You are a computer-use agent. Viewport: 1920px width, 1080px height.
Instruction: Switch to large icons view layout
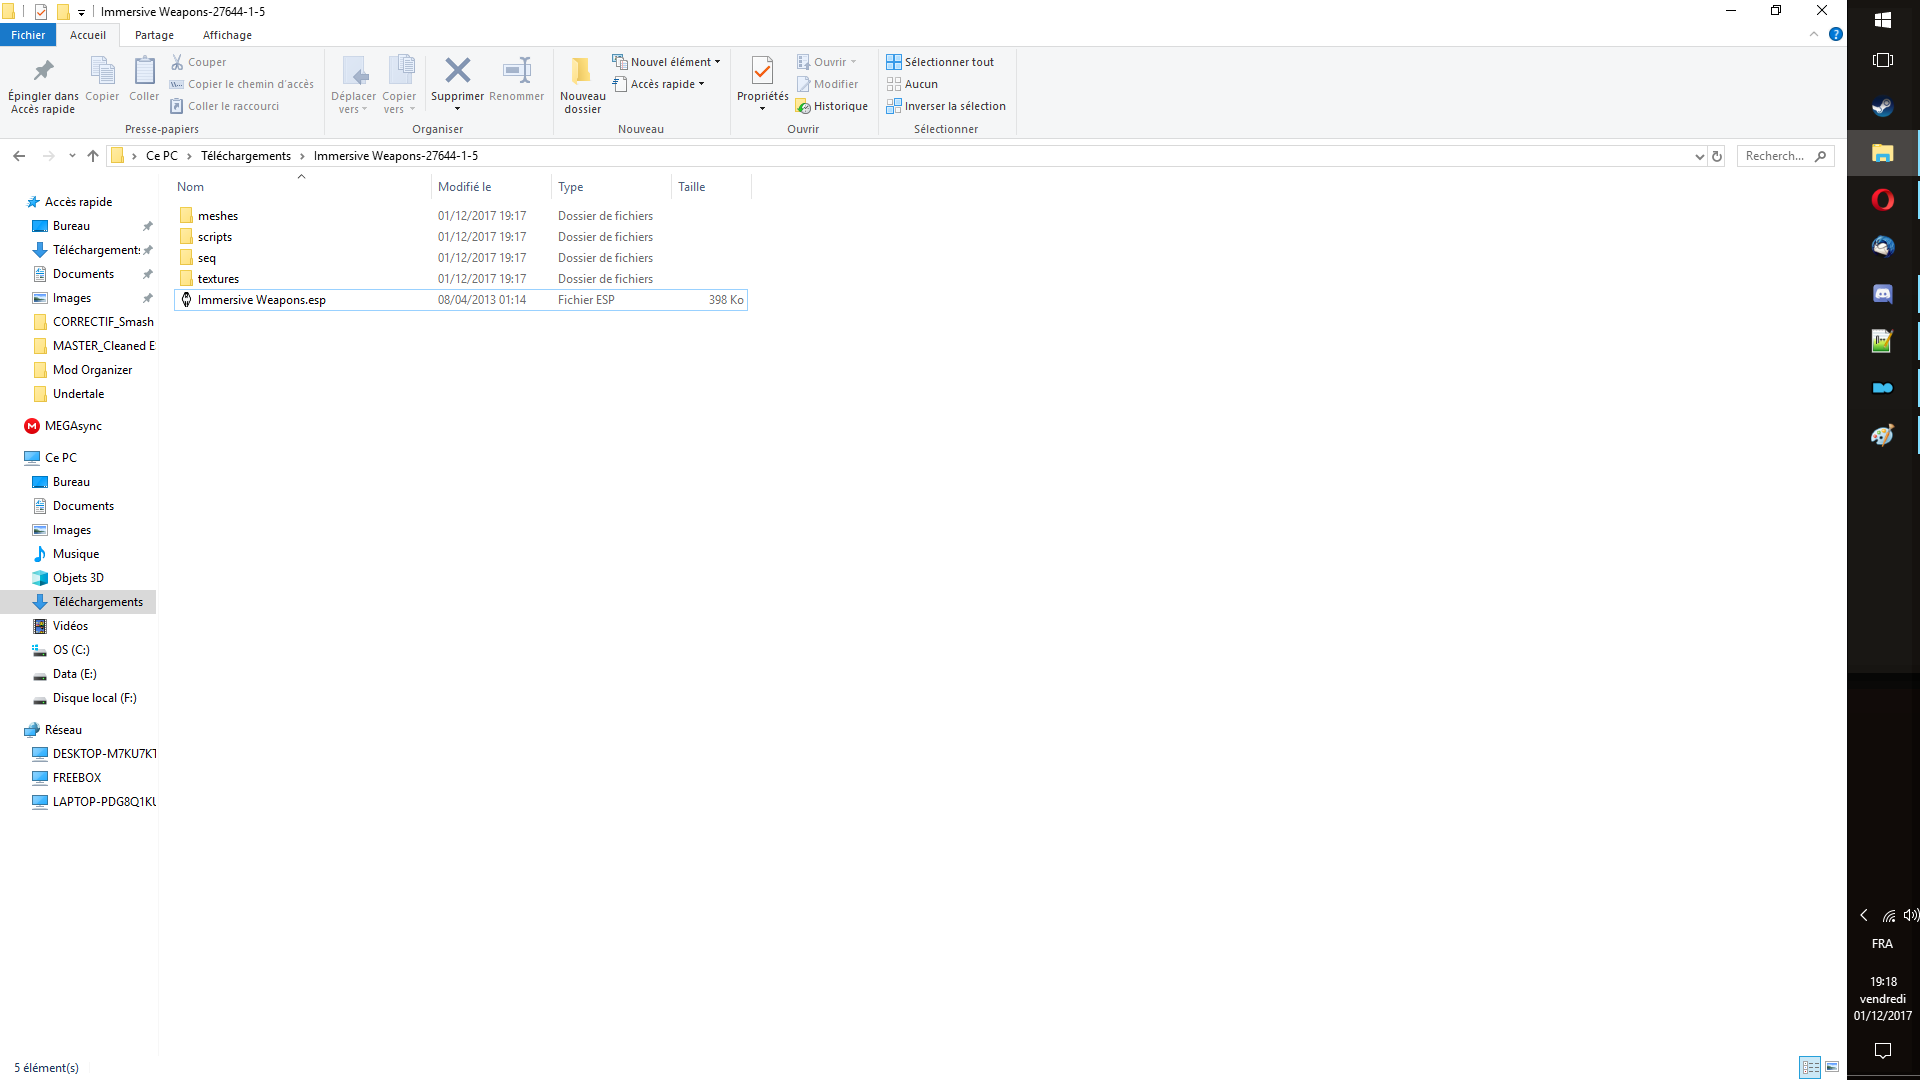coord(1832,1067)
